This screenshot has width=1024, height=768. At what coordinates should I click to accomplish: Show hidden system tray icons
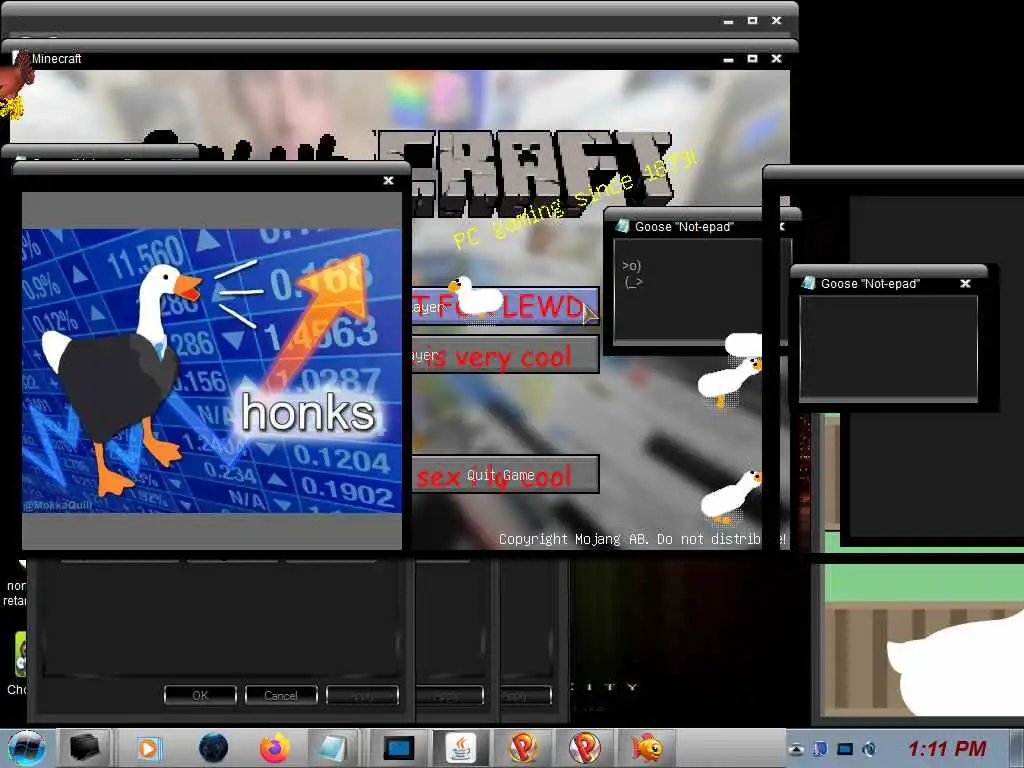tap(795, 749)
